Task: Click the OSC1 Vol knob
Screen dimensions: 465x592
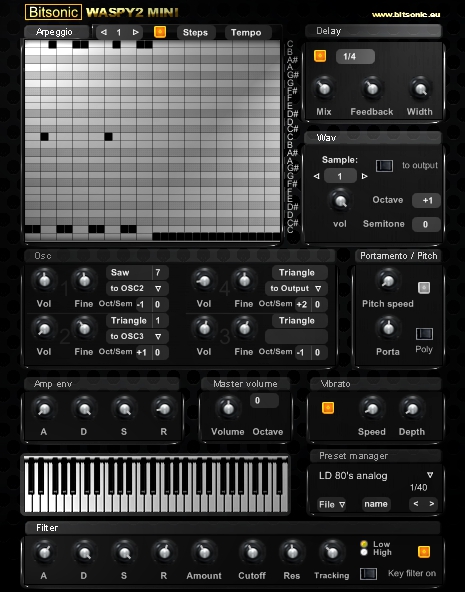Action: coord(44,280)
